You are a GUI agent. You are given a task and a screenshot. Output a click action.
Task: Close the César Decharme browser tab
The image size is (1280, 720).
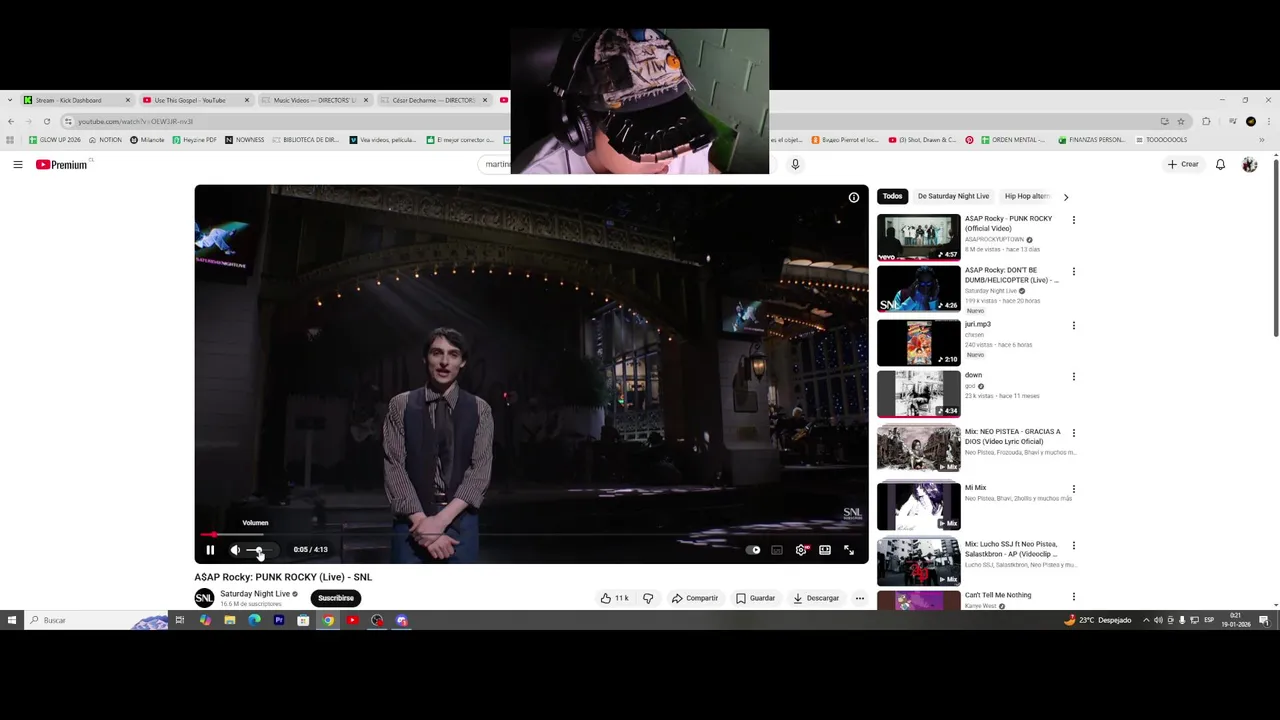point(485,100)
